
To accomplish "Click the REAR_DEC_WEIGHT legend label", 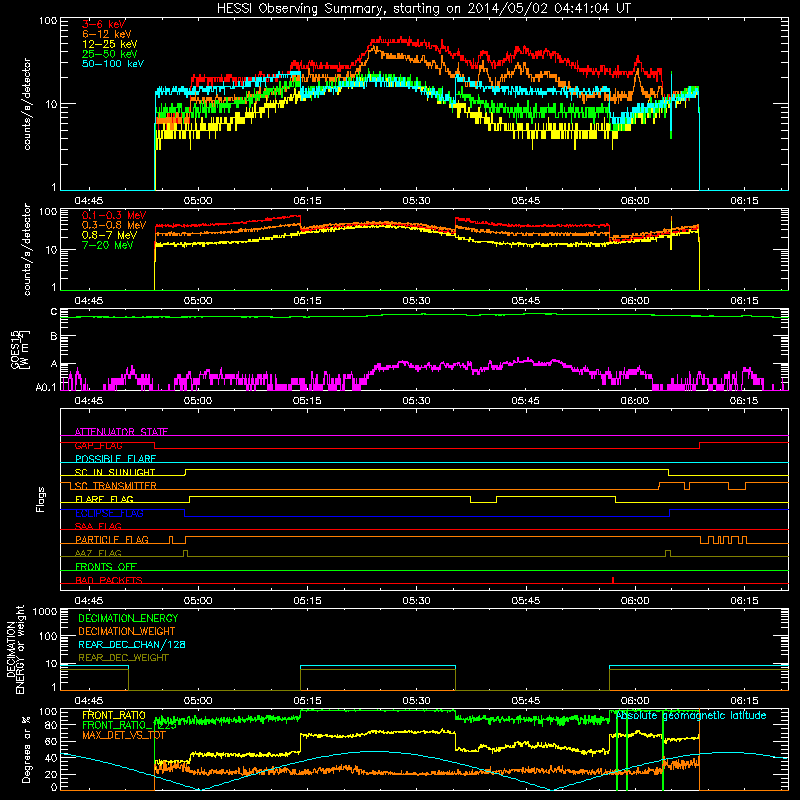I will (x=123, y=658).
